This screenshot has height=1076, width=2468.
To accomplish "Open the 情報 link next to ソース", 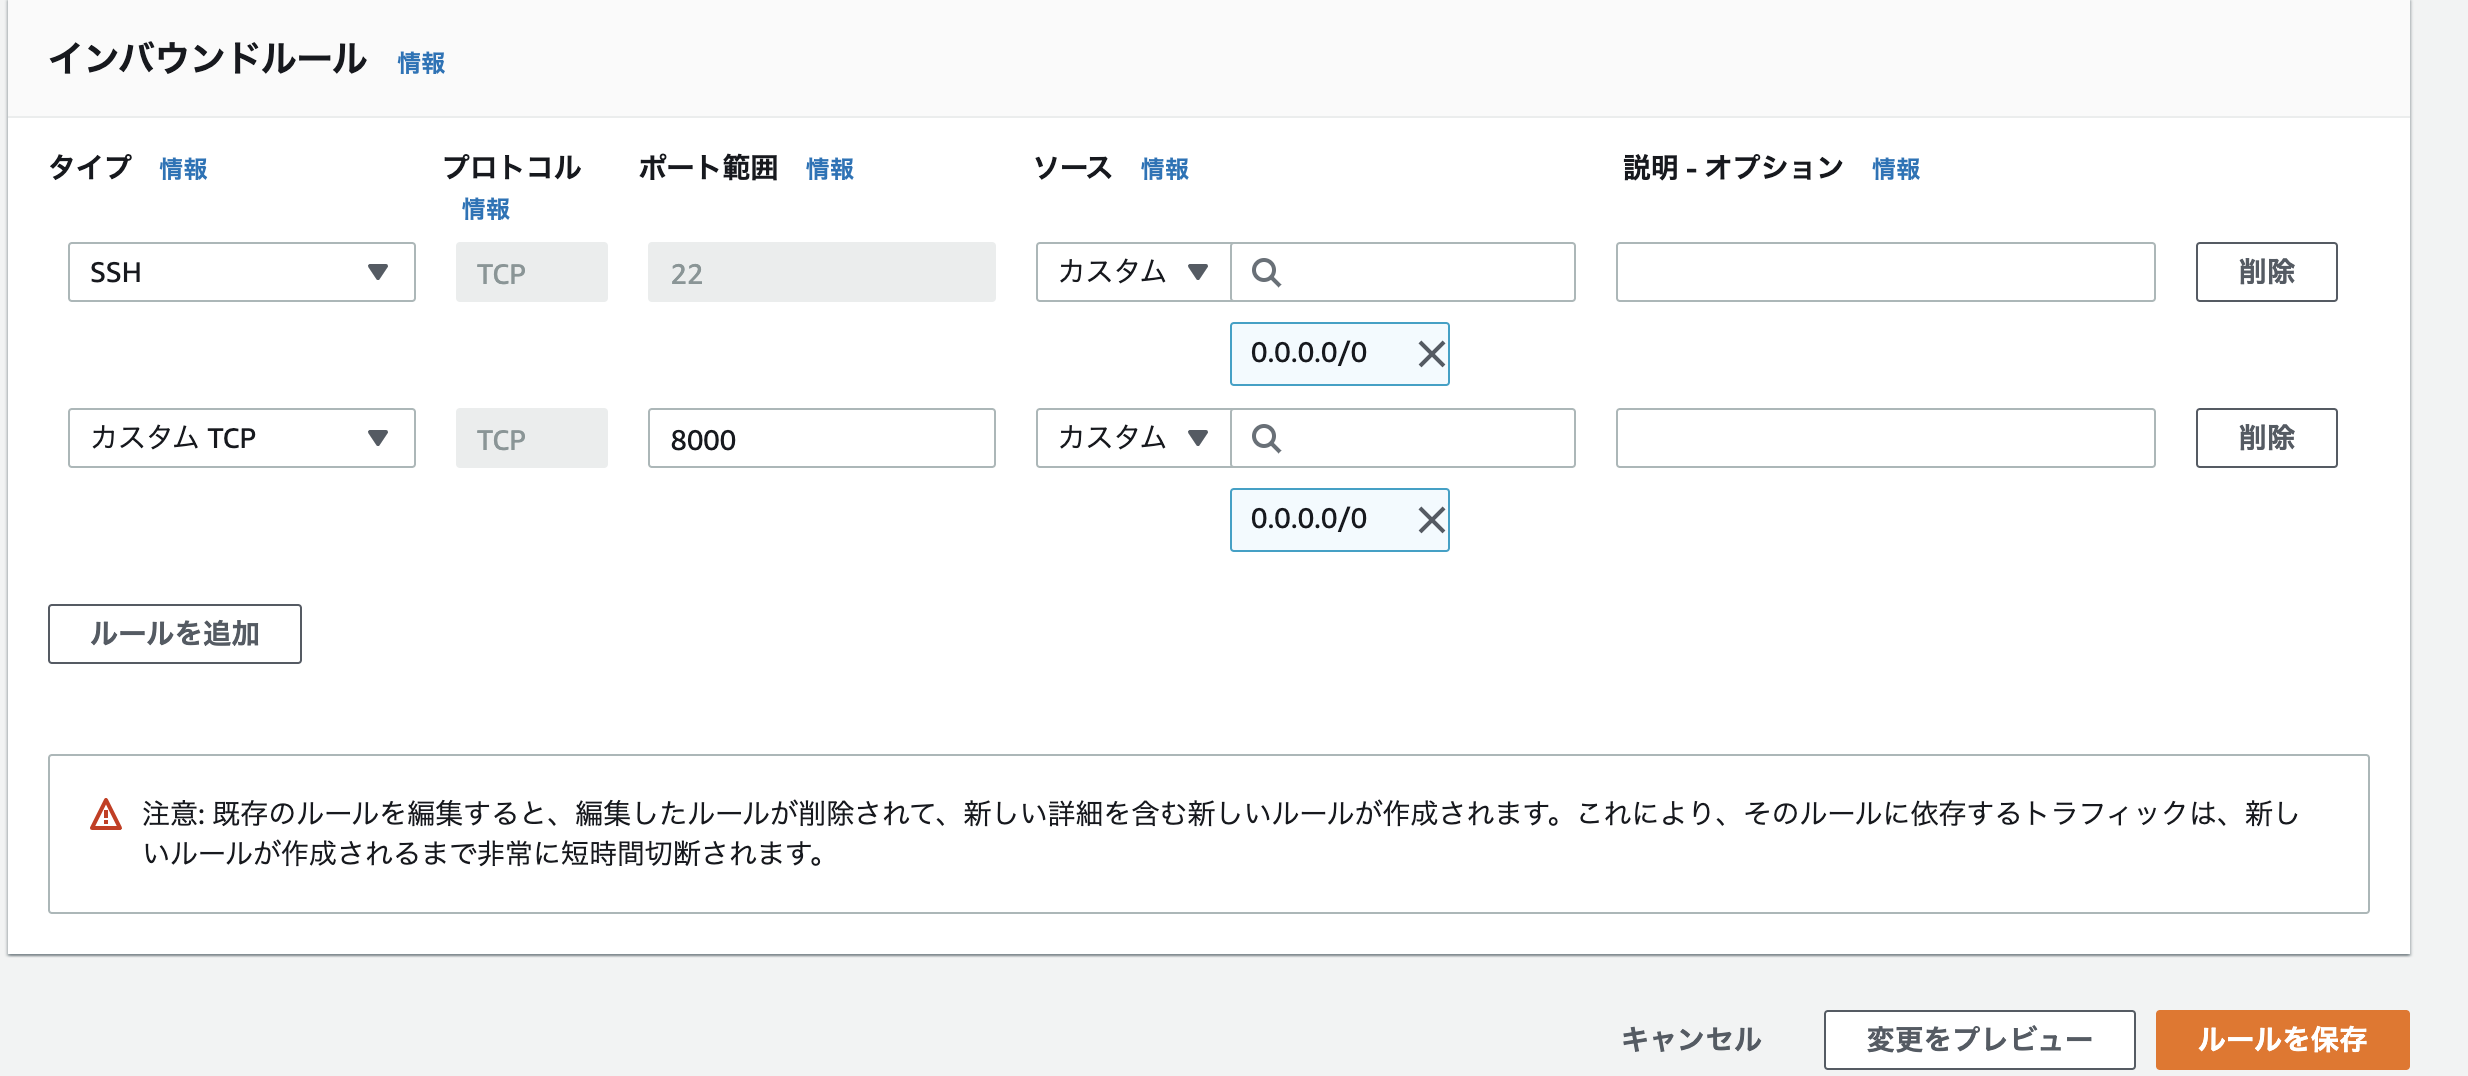I will tap(1165, 169).
